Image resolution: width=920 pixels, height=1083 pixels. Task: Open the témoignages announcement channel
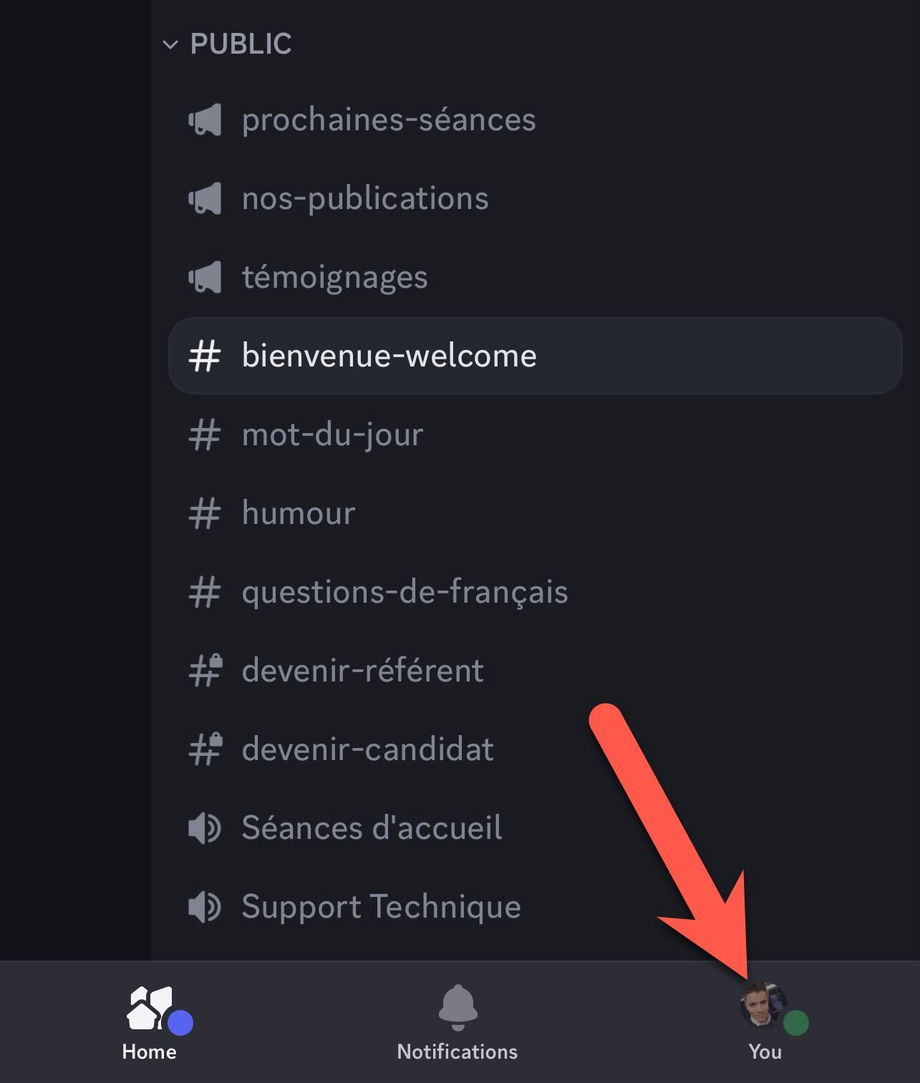(334, 277)
